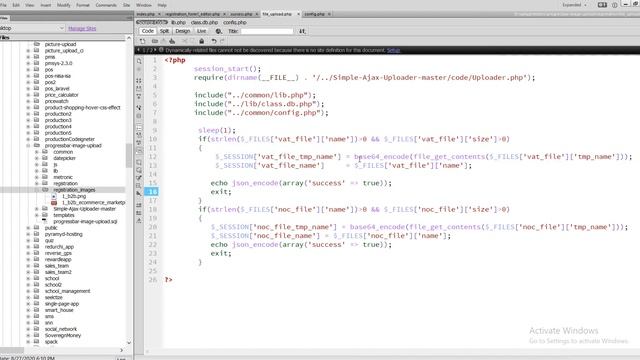Click the remove comment coding icon

[x=139, y=170]
